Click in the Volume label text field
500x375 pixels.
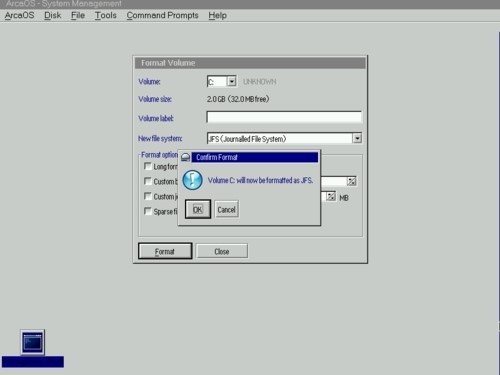(284, 117)
